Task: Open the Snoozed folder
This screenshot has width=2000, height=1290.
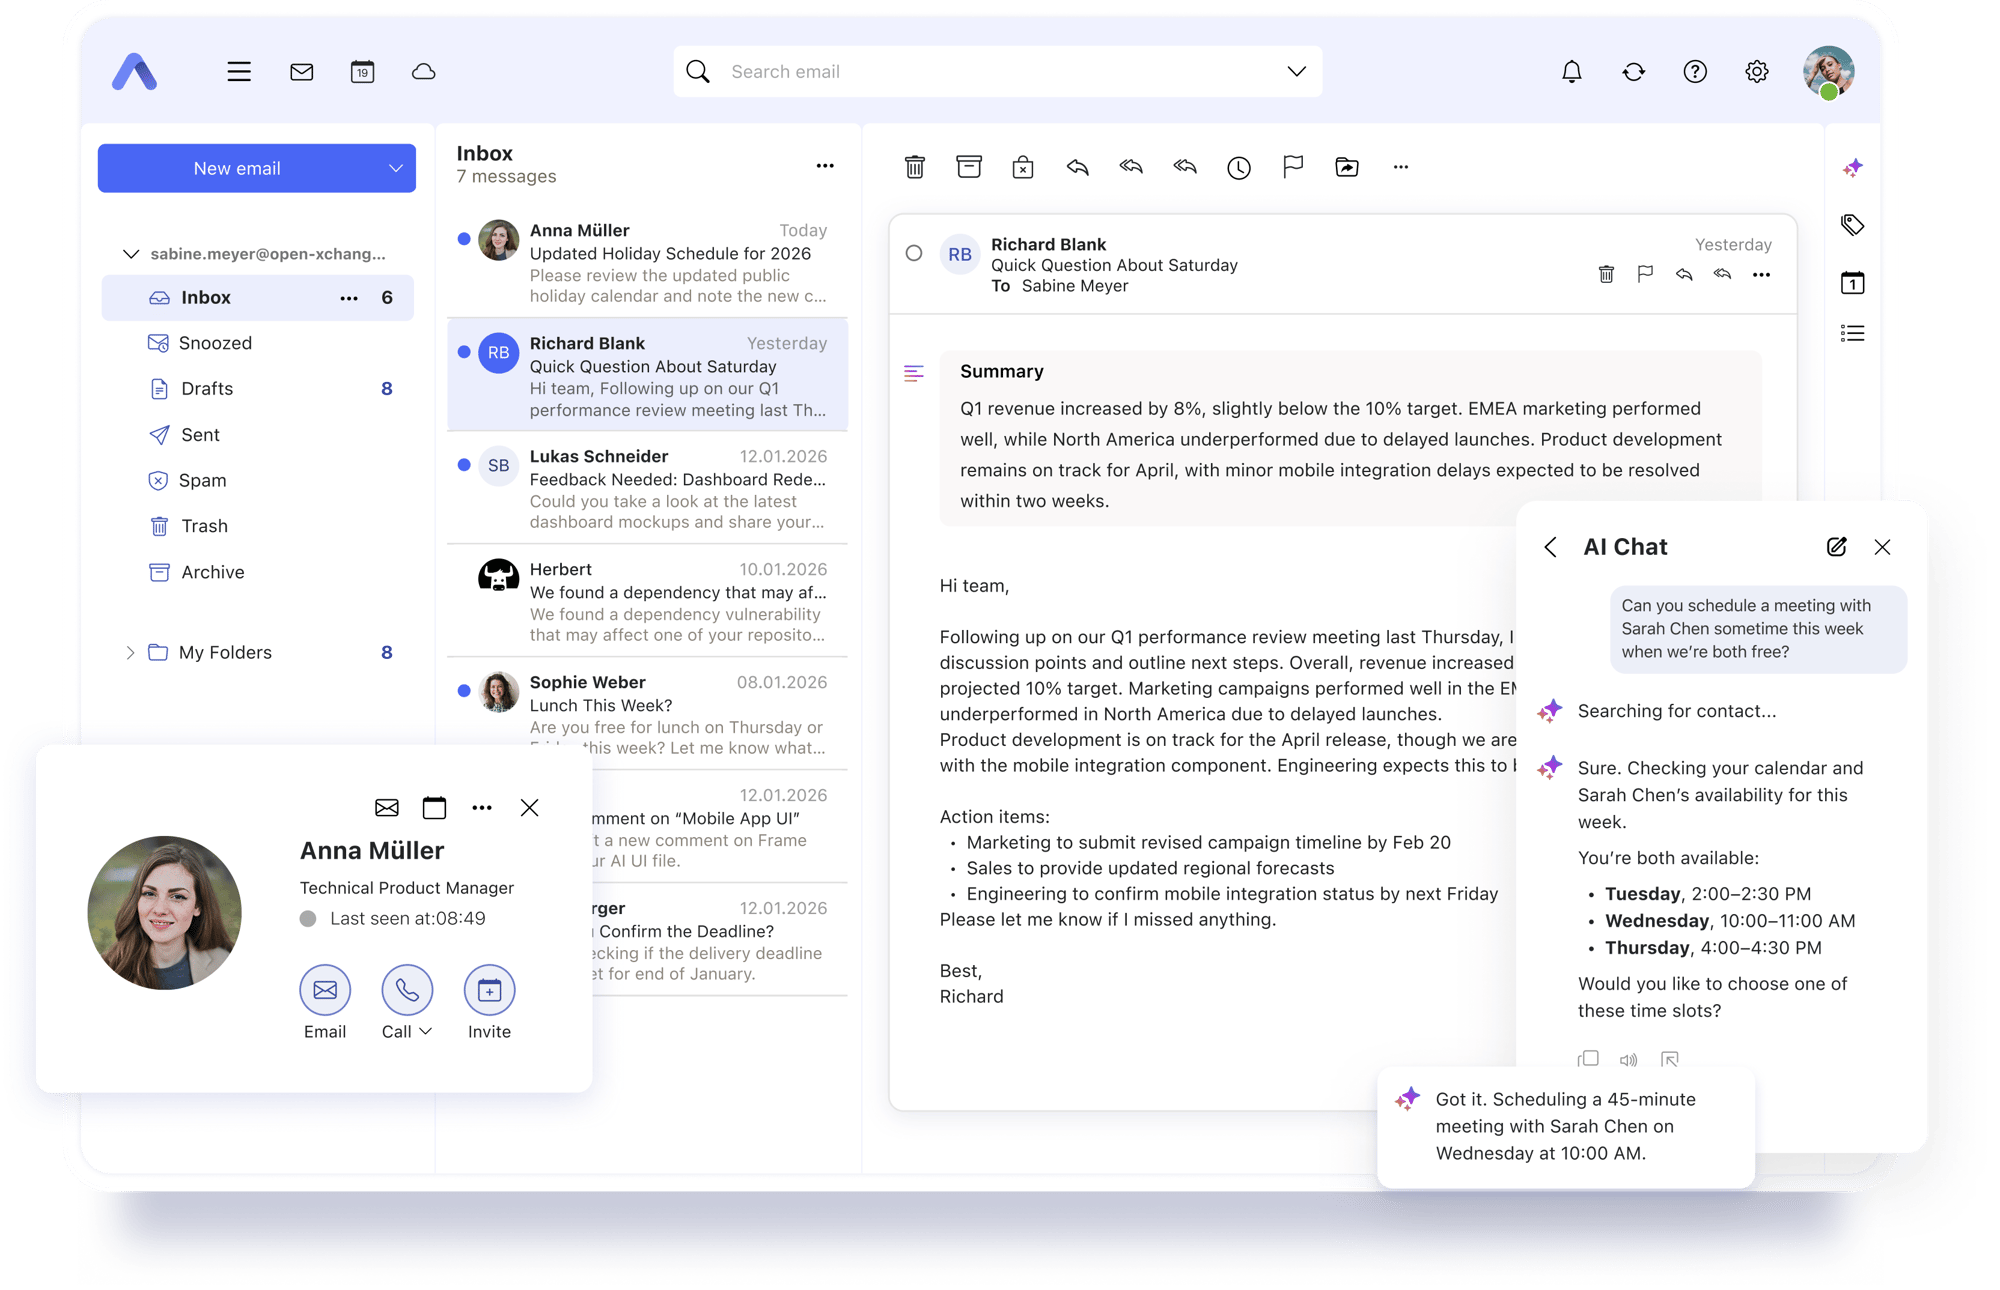Action: click(215, 343)
